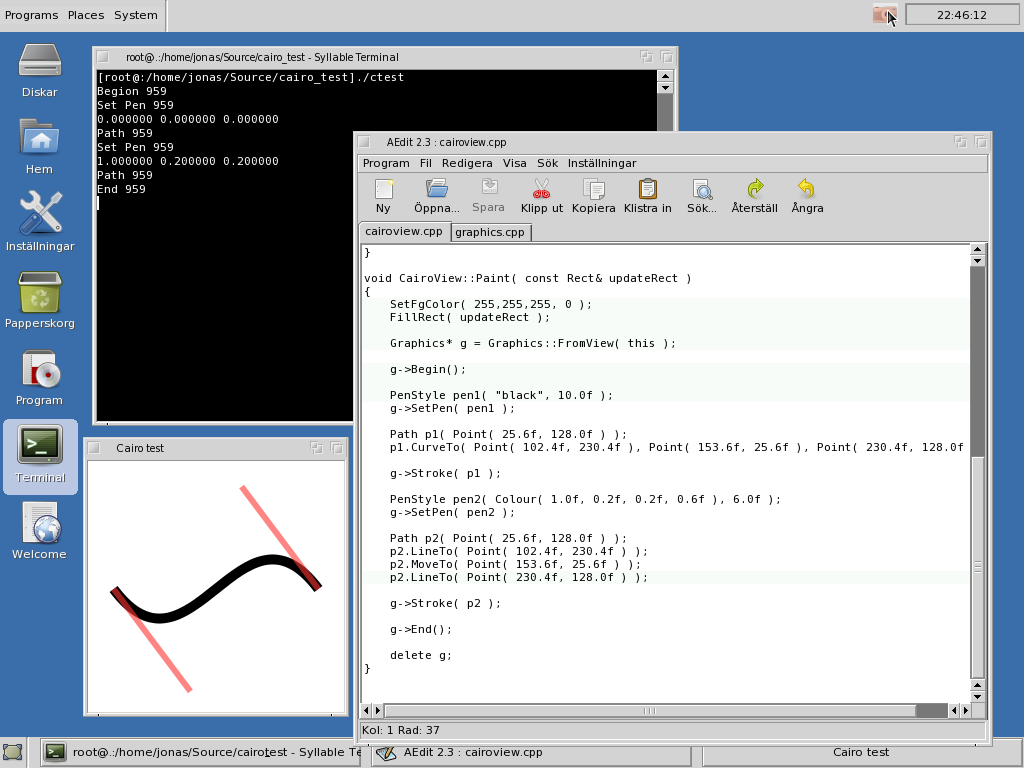The height and width of the screenshot is (768, 1024).
Task: Open the Papperskorg trash icon
Action: [40, 292]
